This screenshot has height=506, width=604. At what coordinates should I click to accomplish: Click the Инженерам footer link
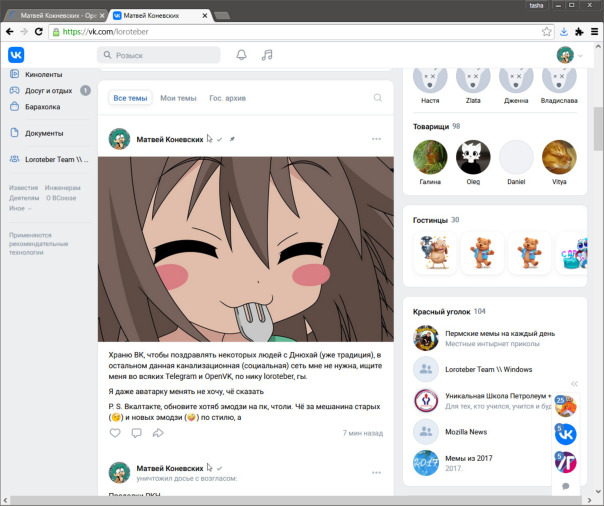pos(62,188)
